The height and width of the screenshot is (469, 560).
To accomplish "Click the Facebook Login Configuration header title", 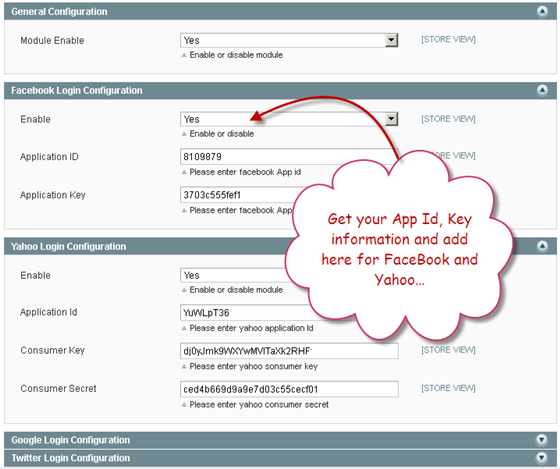I will tap(77, 90).
